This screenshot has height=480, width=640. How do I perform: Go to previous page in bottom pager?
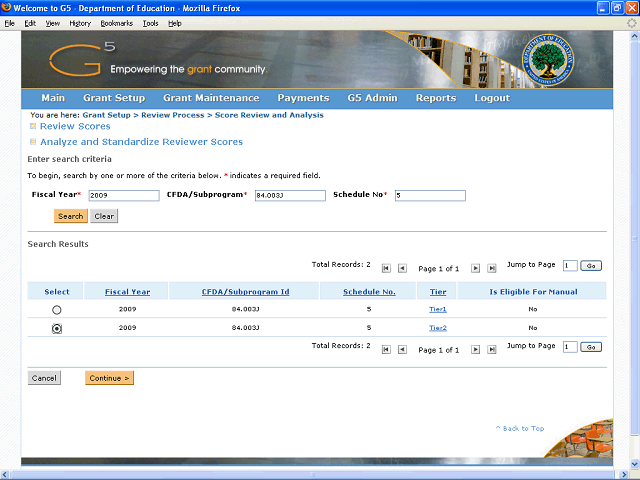[x=402, y=349]
